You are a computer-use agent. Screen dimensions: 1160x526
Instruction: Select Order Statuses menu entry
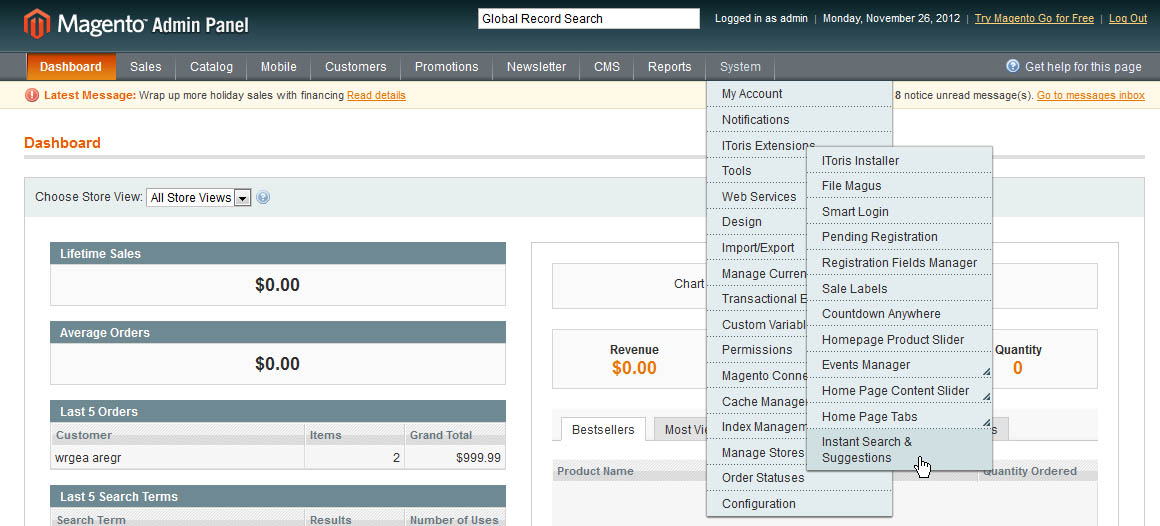pyautogui.click(x=799, y=478)
